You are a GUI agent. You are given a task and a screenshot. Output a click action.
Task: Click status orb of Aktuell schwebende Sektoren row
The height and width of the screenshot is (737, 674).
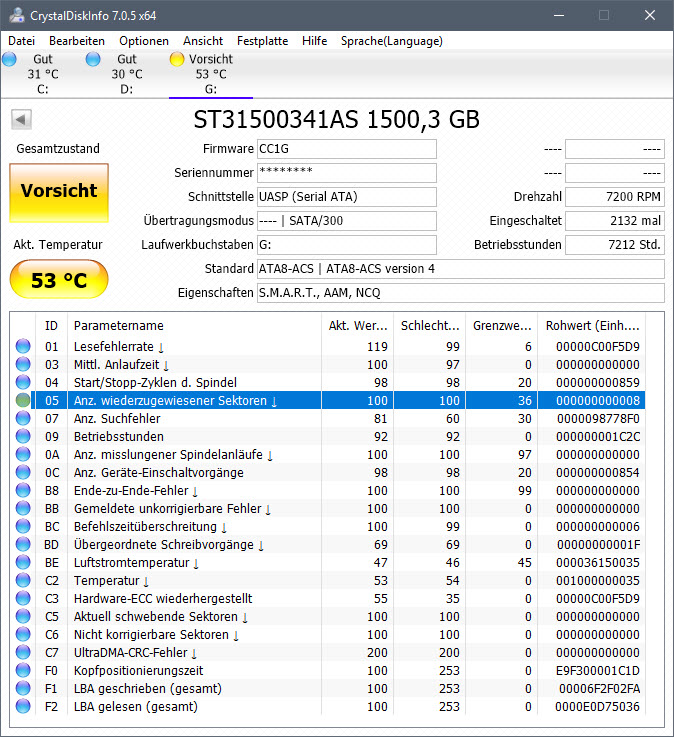point(23,616)
